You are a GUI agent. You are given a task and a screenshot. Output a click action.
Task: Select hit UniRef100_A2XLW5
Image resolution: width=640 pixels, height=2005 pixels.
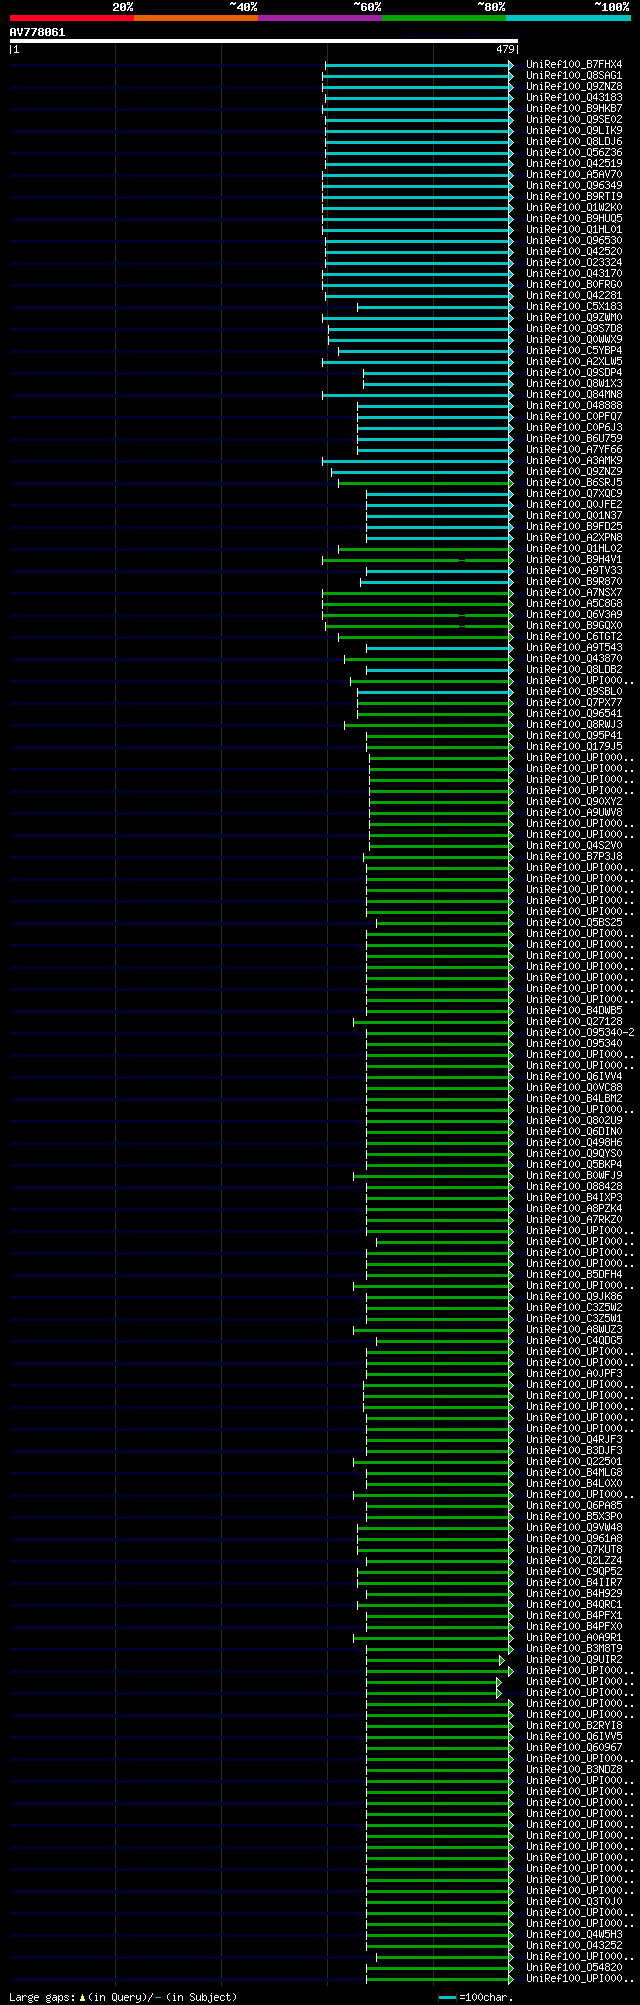(x=574, y=361)
